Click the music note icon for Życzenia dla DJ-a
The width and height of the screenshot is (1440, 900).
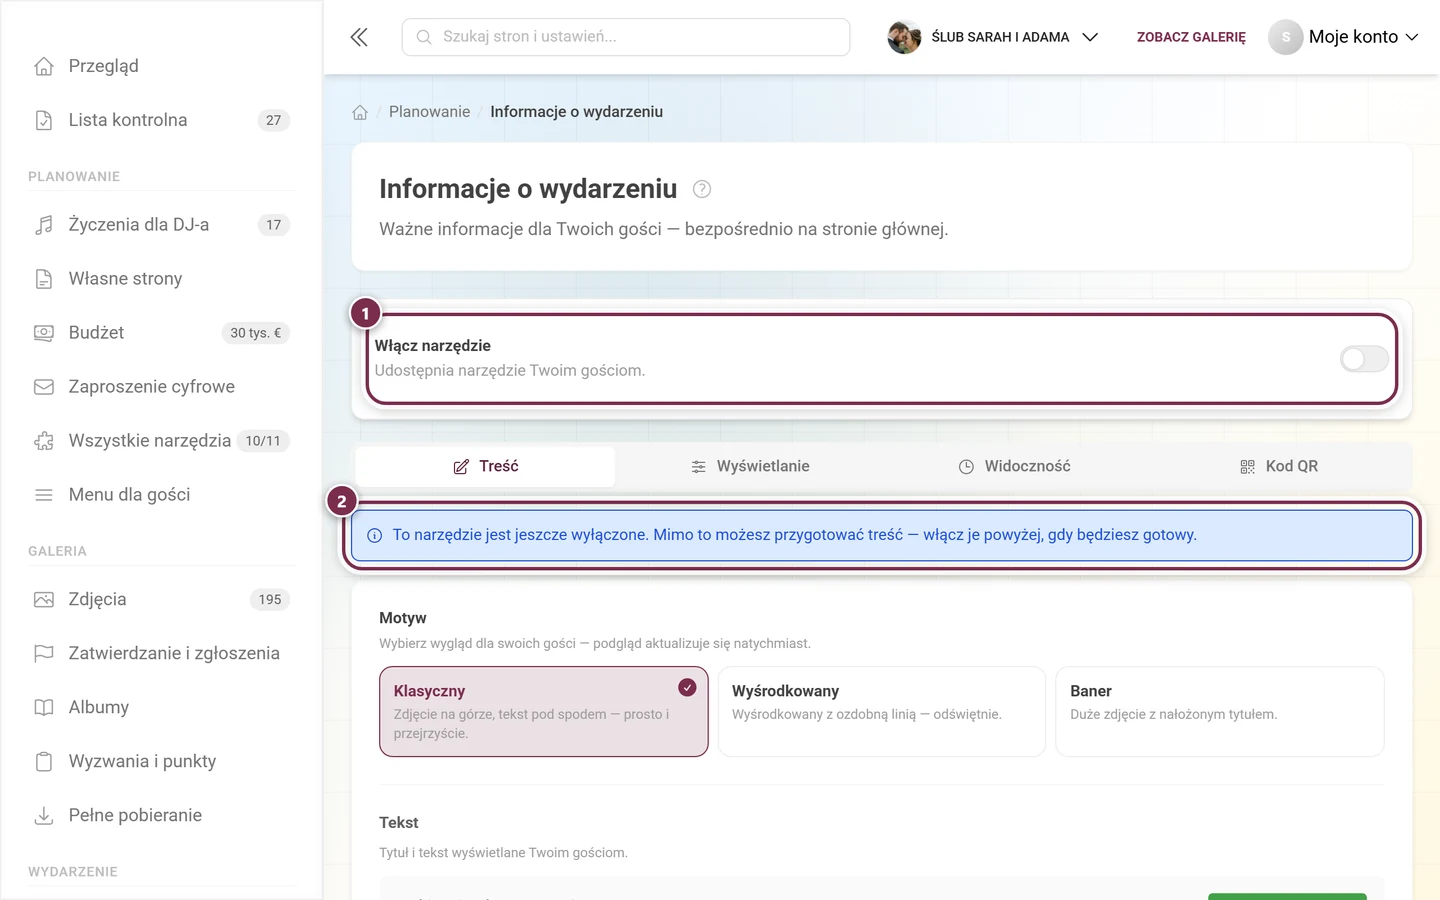[x=44, y=225]
